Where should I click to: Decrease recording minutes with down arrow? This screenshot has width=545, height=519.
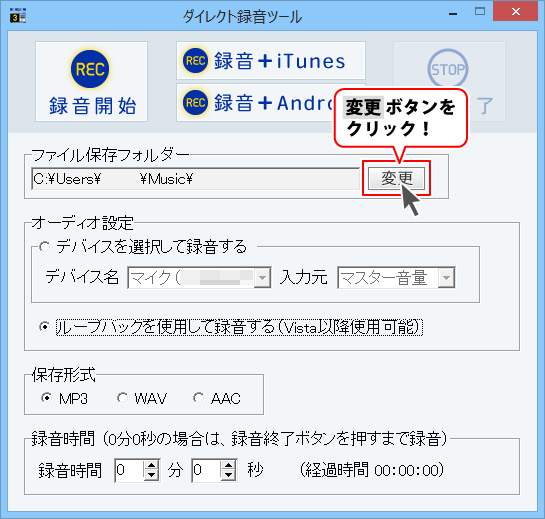tap(151, 475)
